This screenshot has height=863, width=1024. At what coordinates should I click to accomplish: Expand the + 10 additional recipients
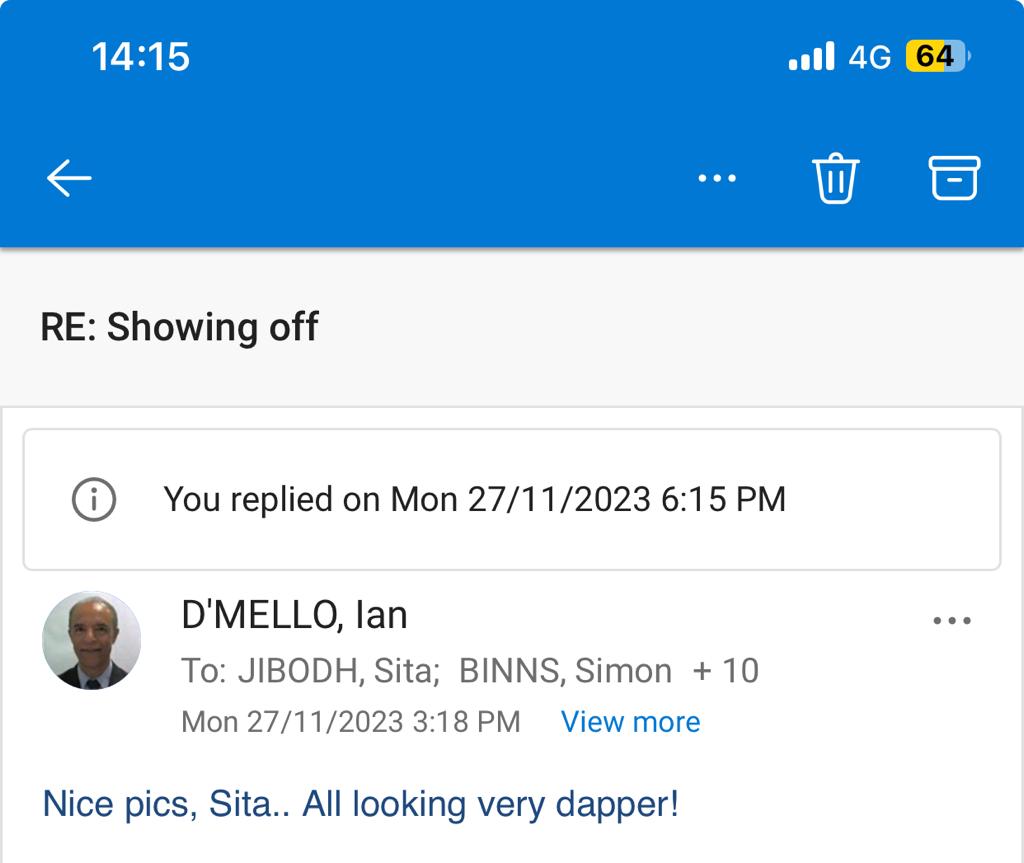(x=726, y=671)
